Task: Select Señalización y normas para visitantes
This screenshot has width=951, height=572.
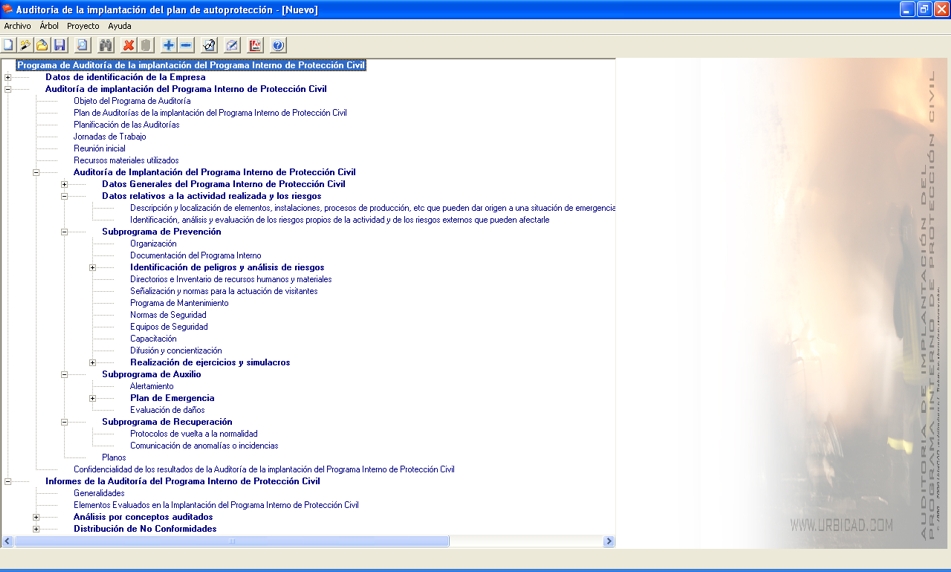Action: point(224,291)
